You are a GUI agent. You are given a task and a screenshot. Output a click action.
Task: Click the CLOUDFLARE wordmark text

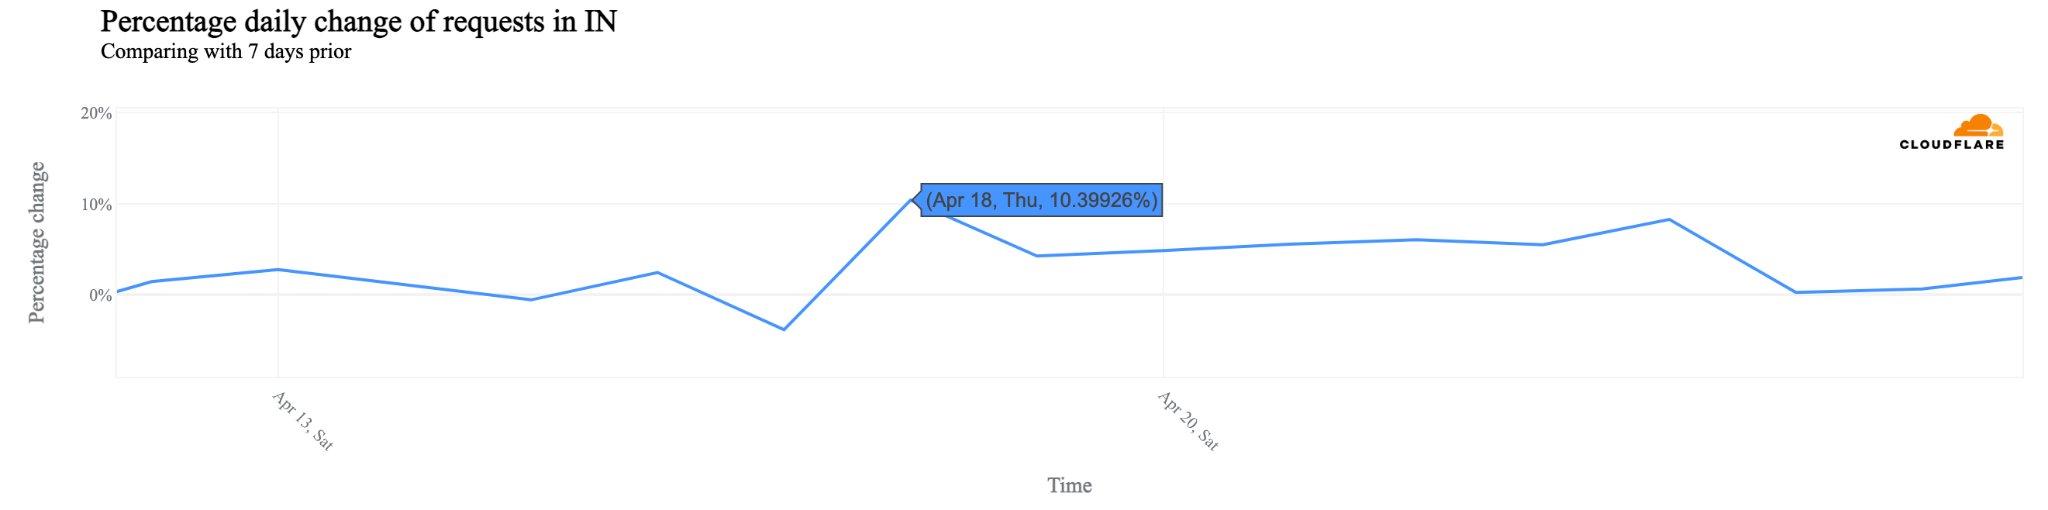point(1952,144)
